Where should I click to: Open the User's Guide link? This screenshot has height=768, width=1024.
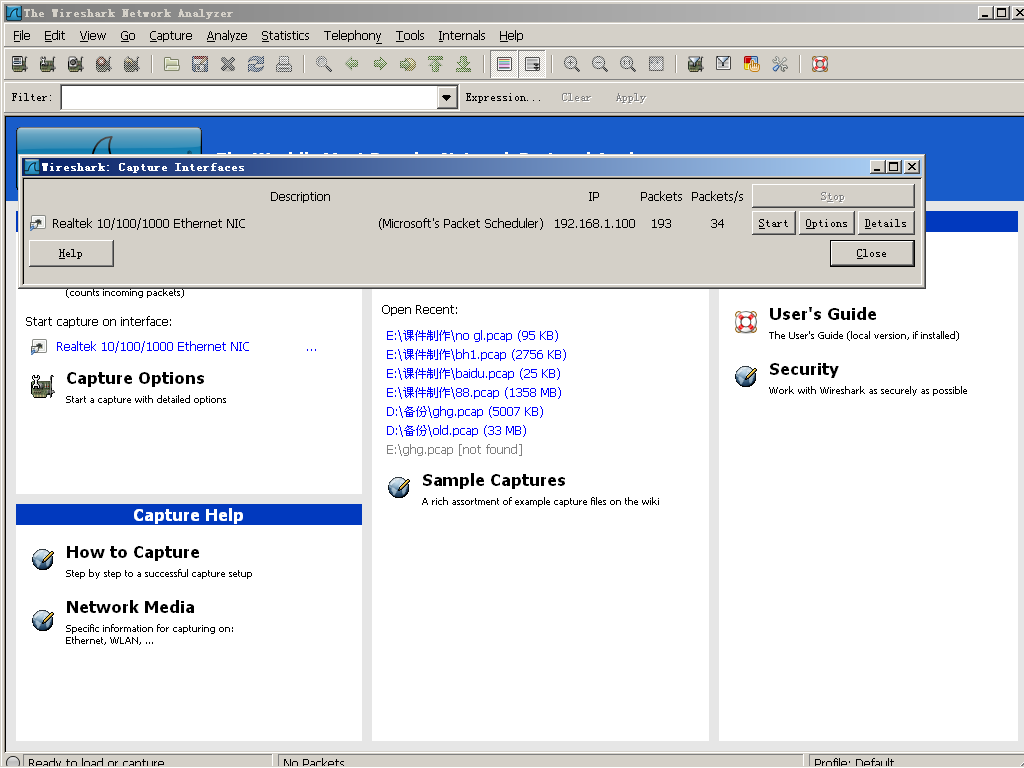[823, 314]
